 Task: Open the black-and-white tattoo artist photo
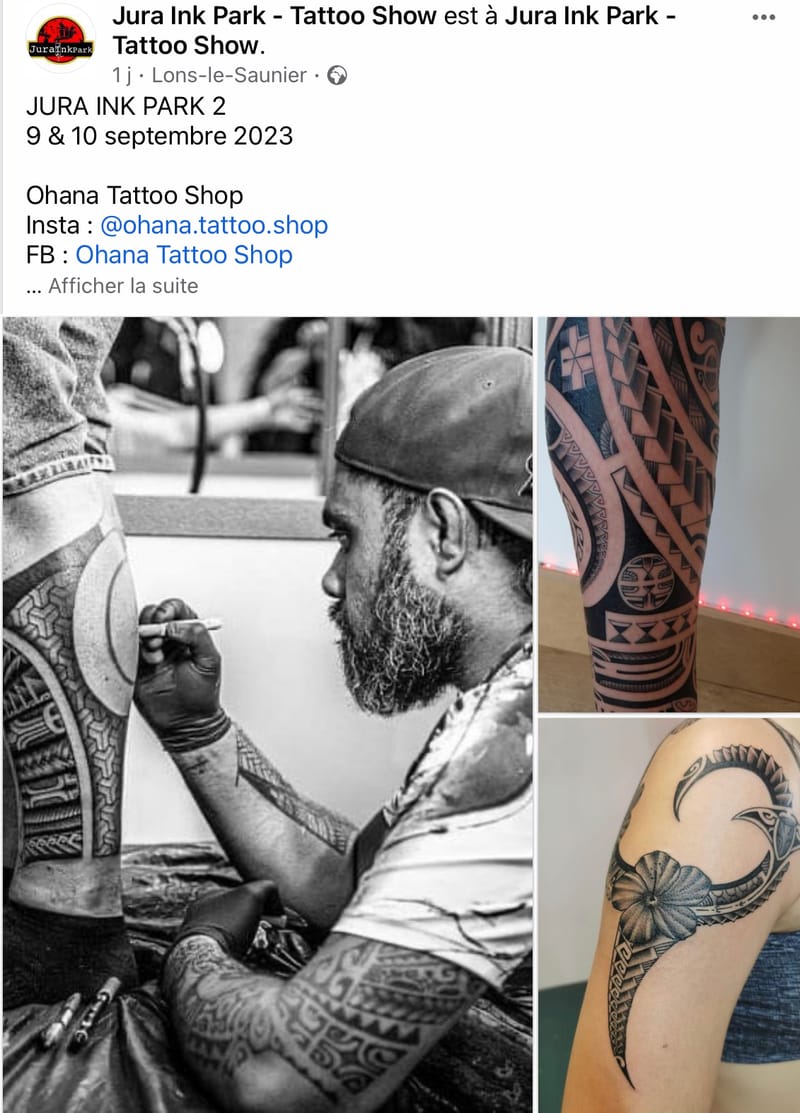pos(268,714)
